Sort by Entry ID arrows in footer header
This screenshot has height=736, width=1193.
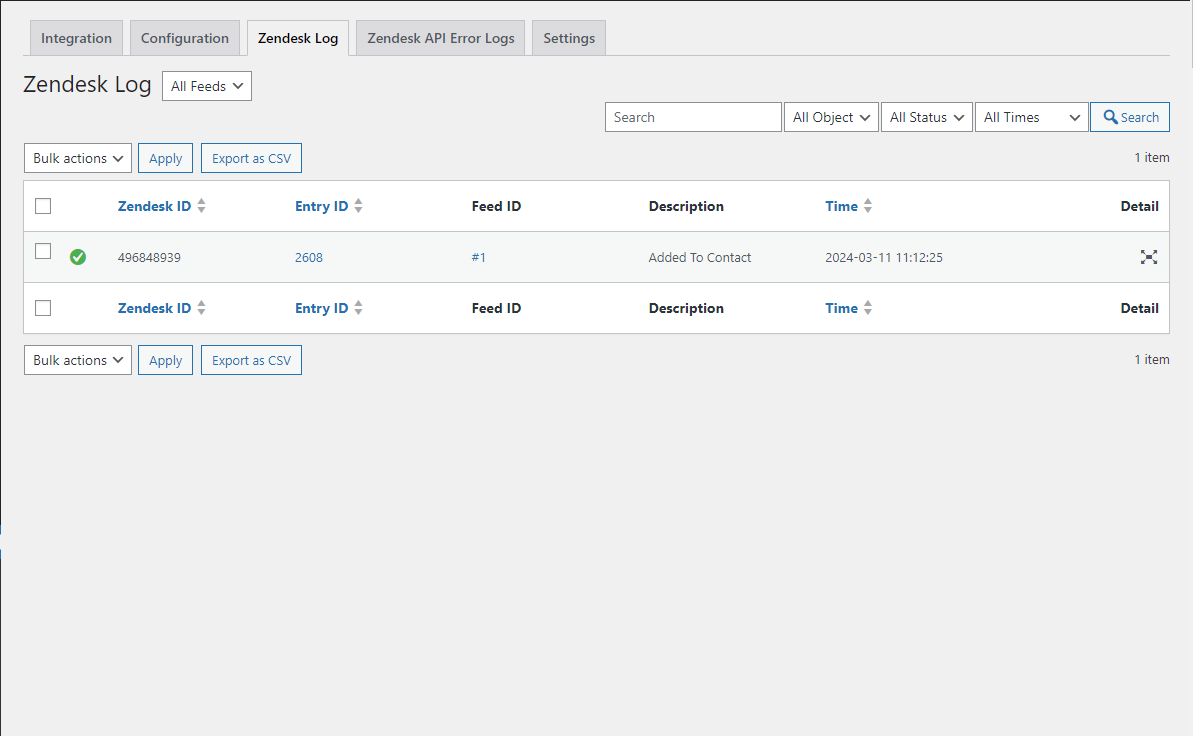(358, 307)
